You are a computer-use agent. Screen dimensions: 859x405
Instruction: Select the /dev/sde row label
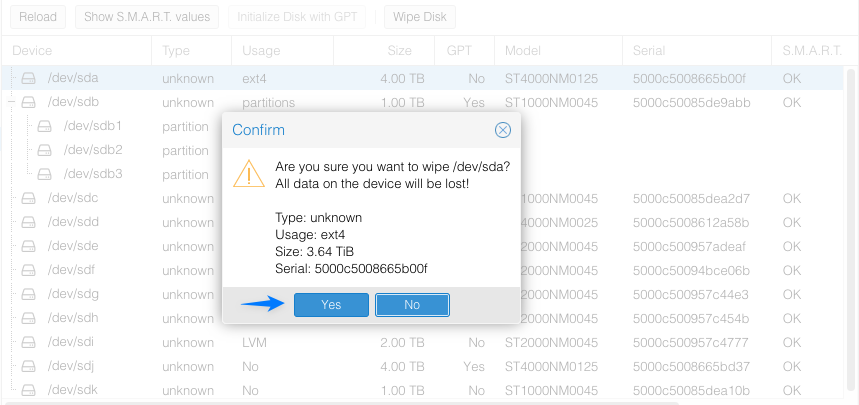73,246
